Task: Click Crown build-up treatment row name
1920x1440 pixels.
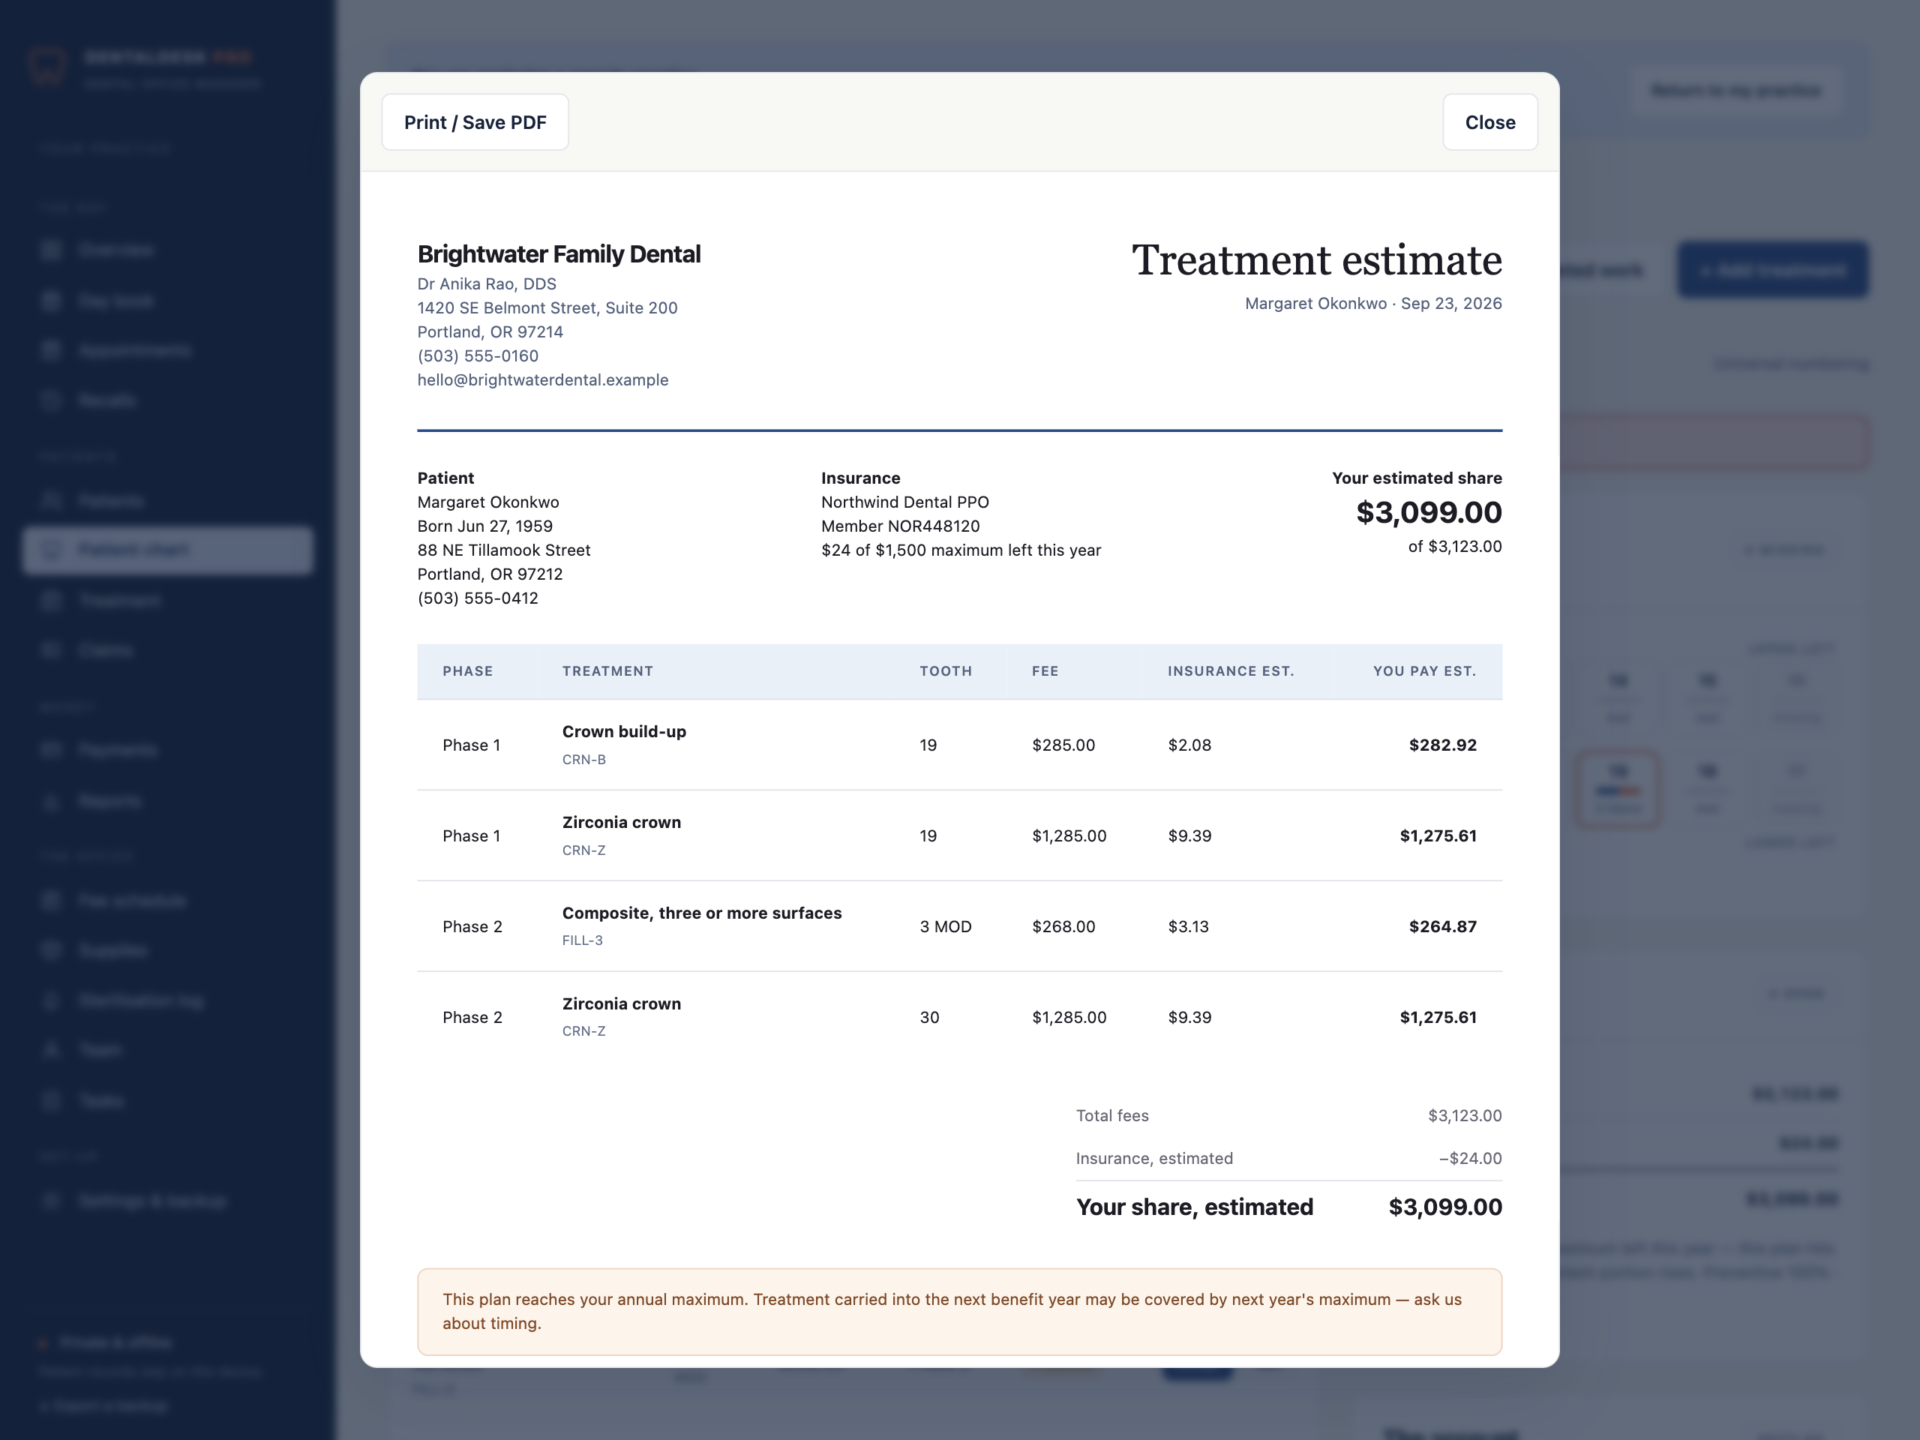Action: 624,732
